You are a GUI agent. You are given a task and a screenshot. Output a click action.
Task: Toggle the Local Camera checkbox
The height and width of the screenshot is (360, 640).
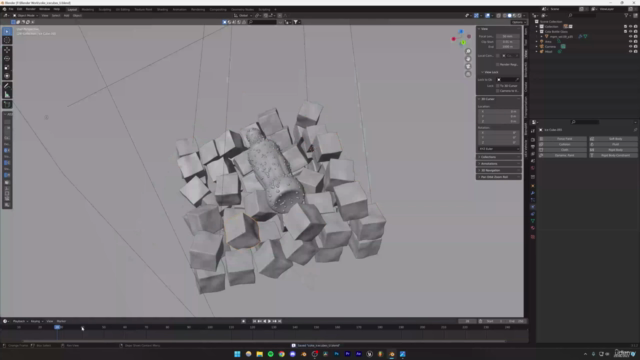[498, 56]
